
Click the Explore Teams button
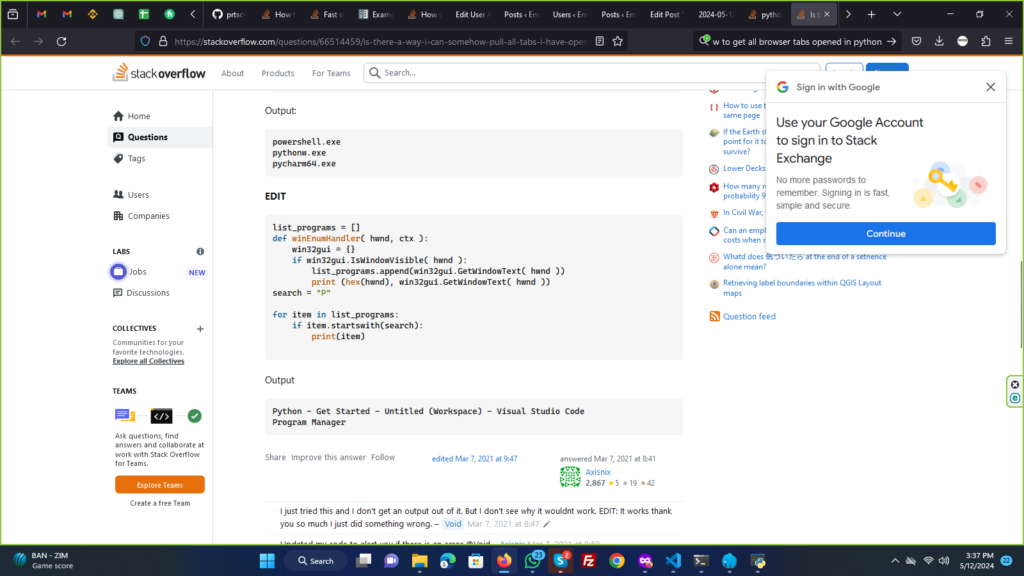(x=160, y=485)
